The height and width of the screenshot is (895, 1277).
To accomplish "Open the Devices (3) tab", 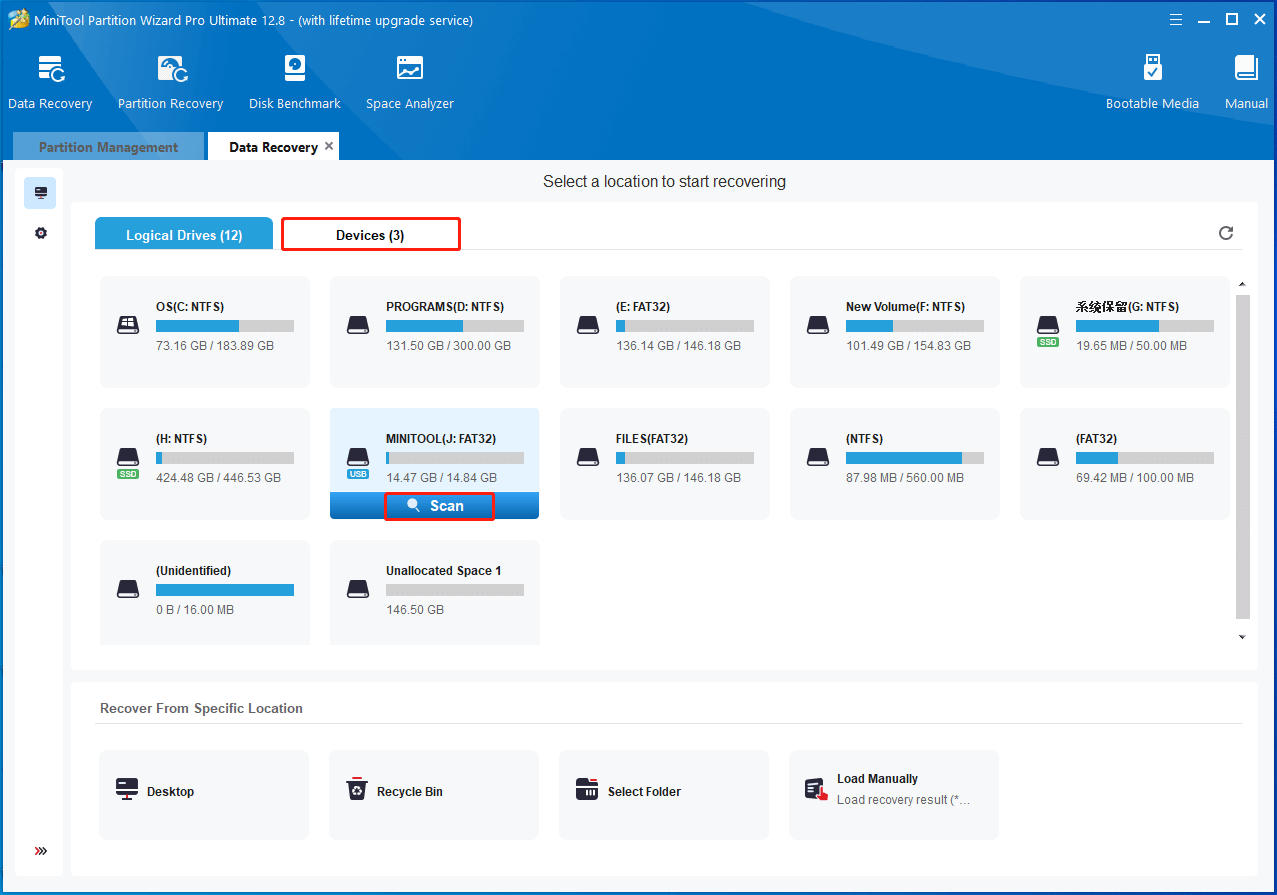I will click(x=370, y=235).
